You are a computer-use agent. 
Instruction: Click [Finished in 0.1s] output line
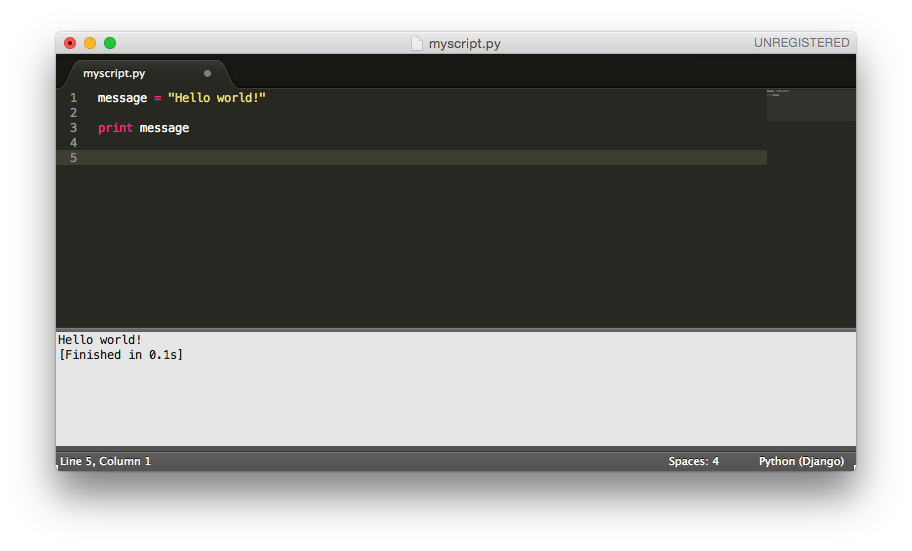[121, 355]
